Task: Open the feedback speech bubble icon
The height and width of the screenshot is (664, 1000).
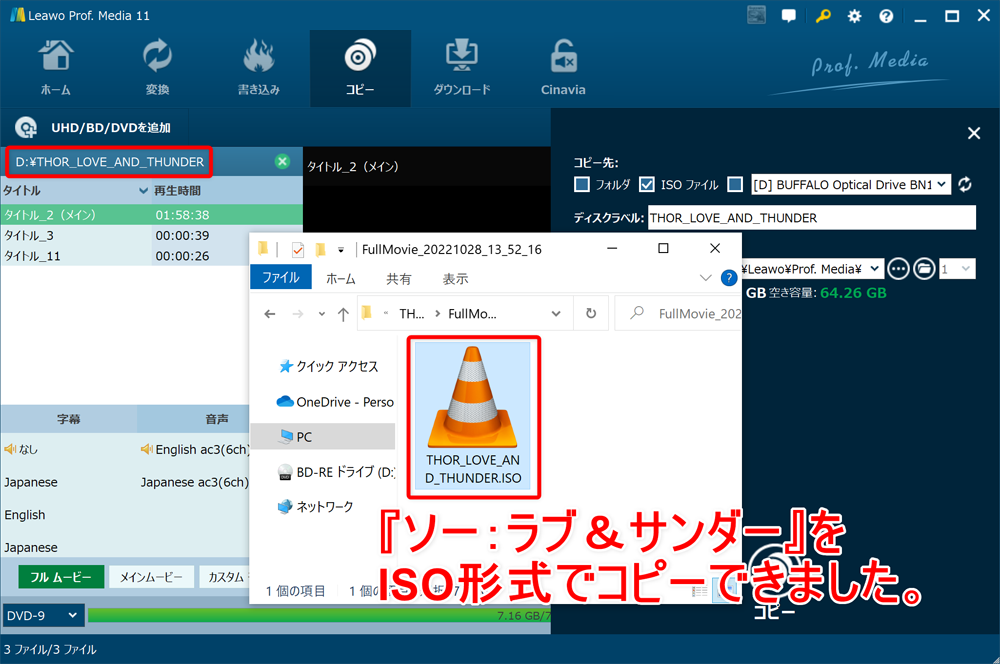Action: (x=789, y=16)
